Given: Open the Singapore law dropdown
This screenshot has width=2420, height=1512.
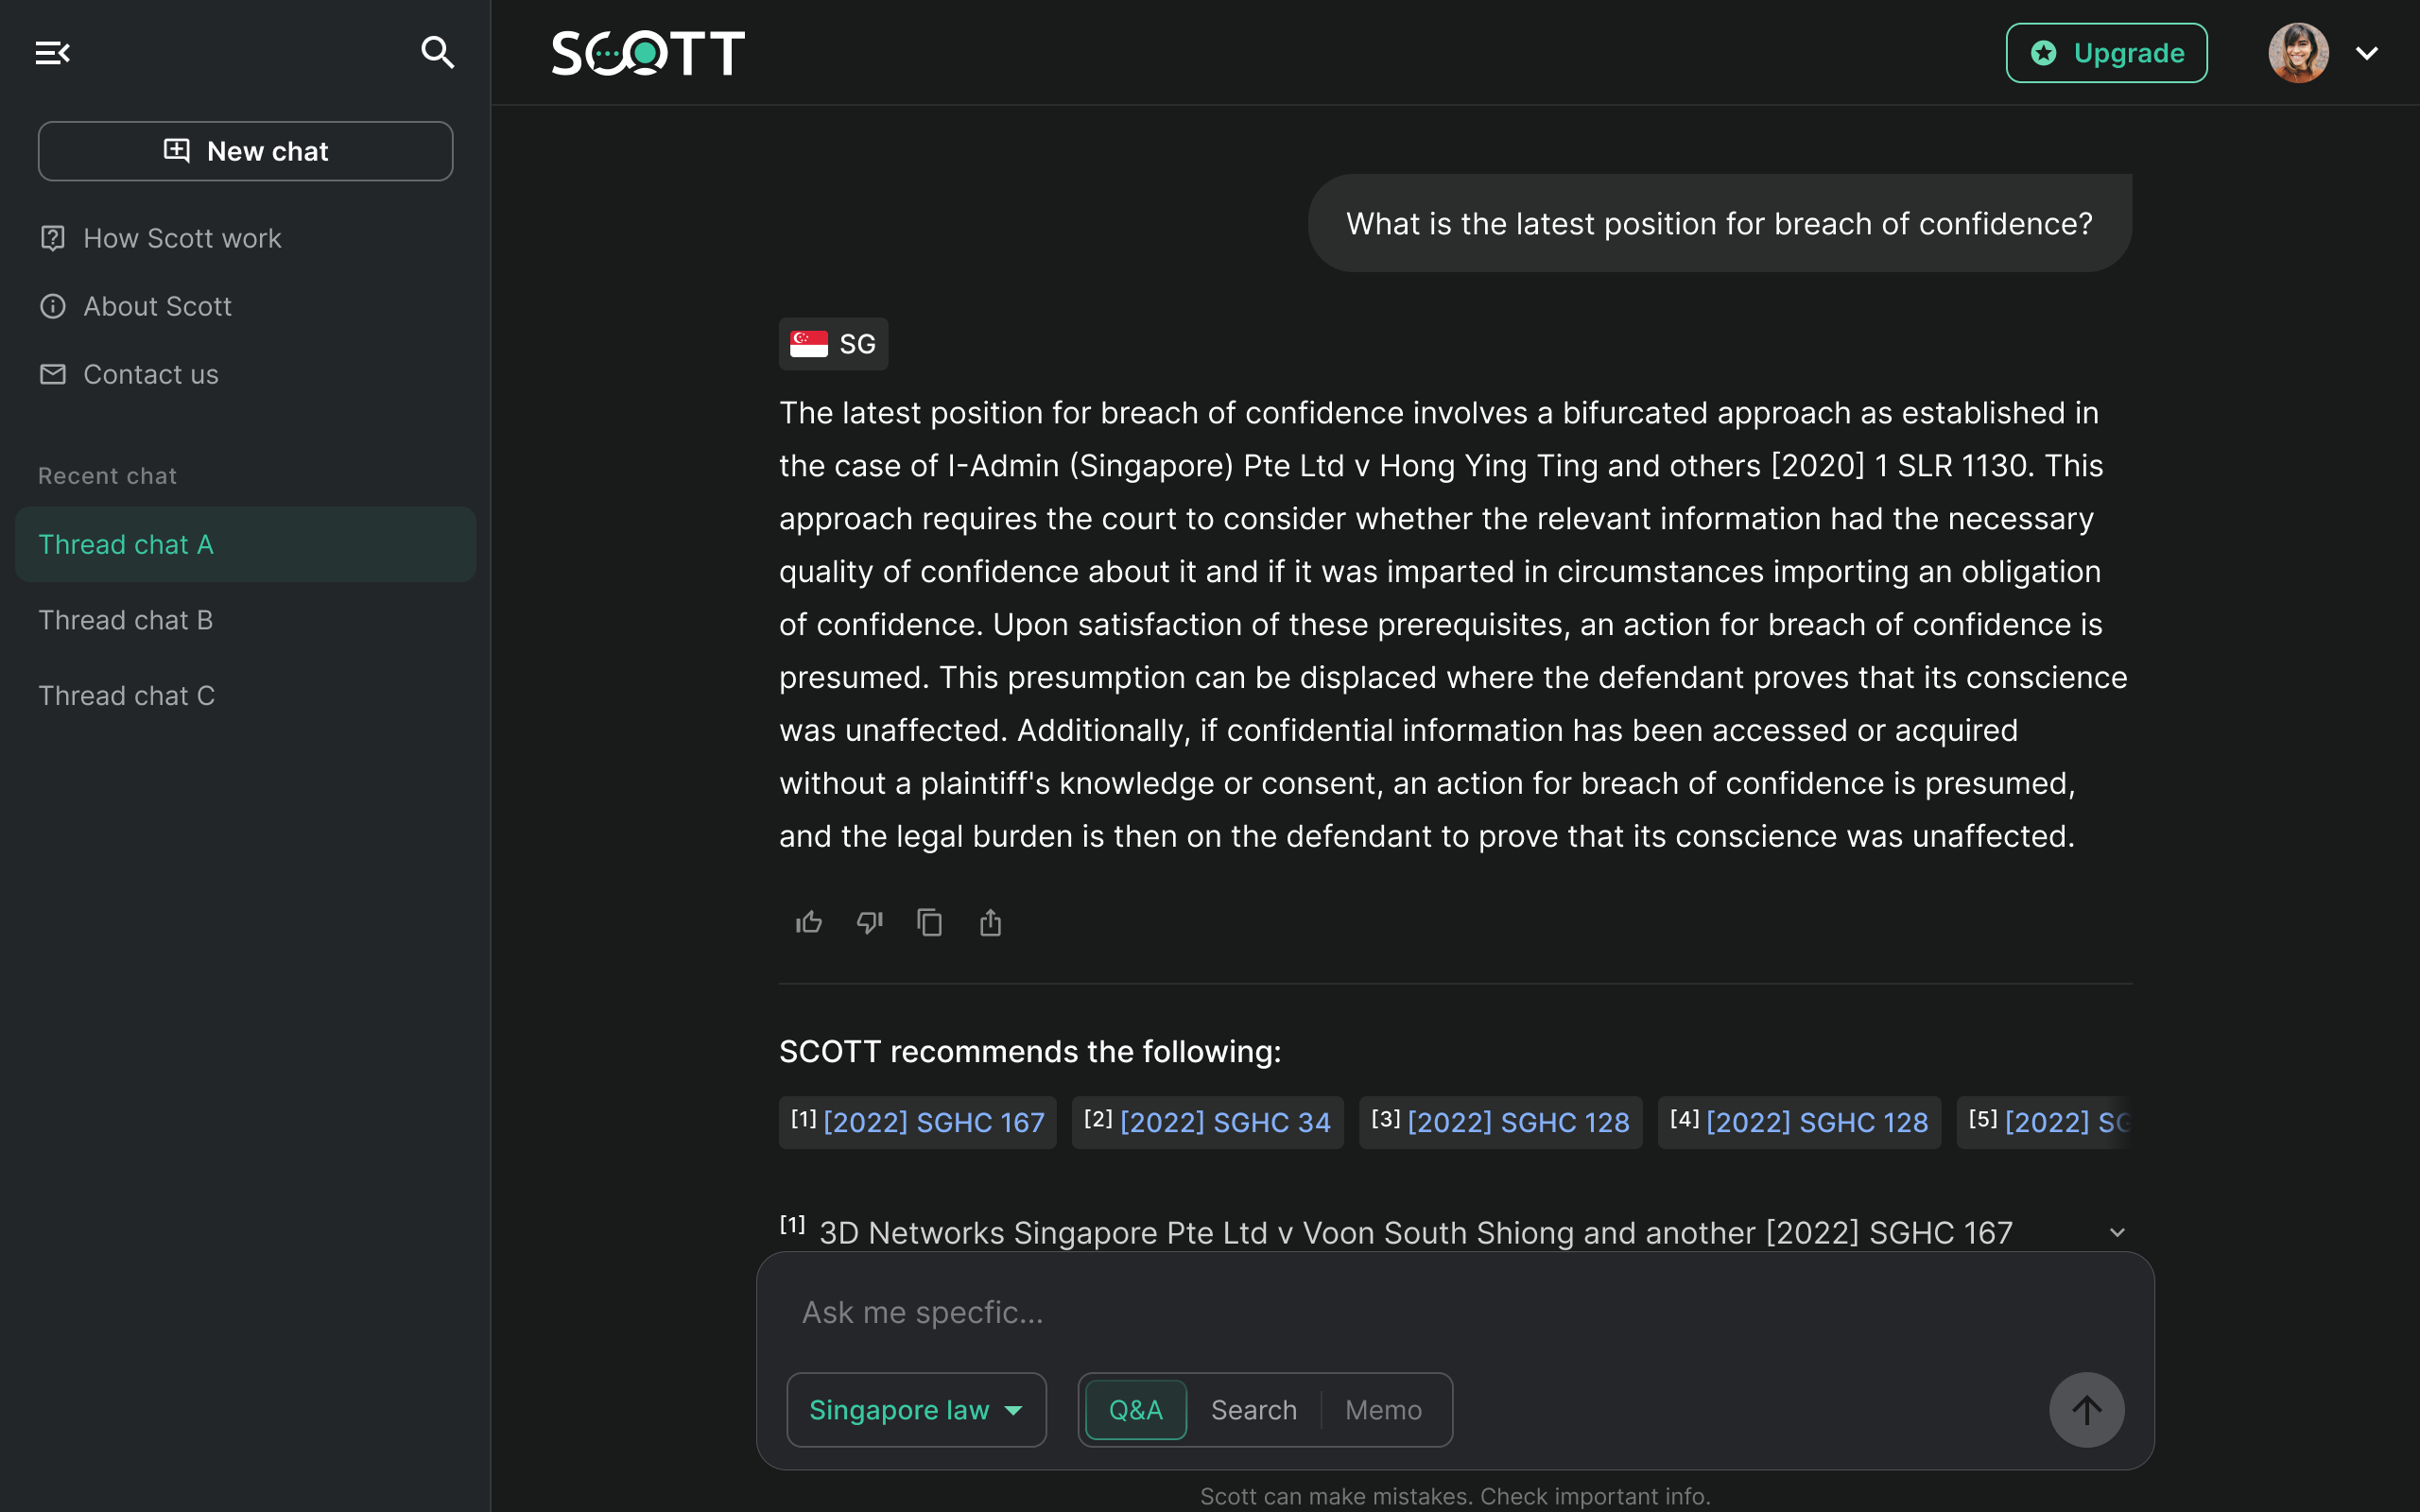Looking at the screenshot, I should tap(916, 1410).
